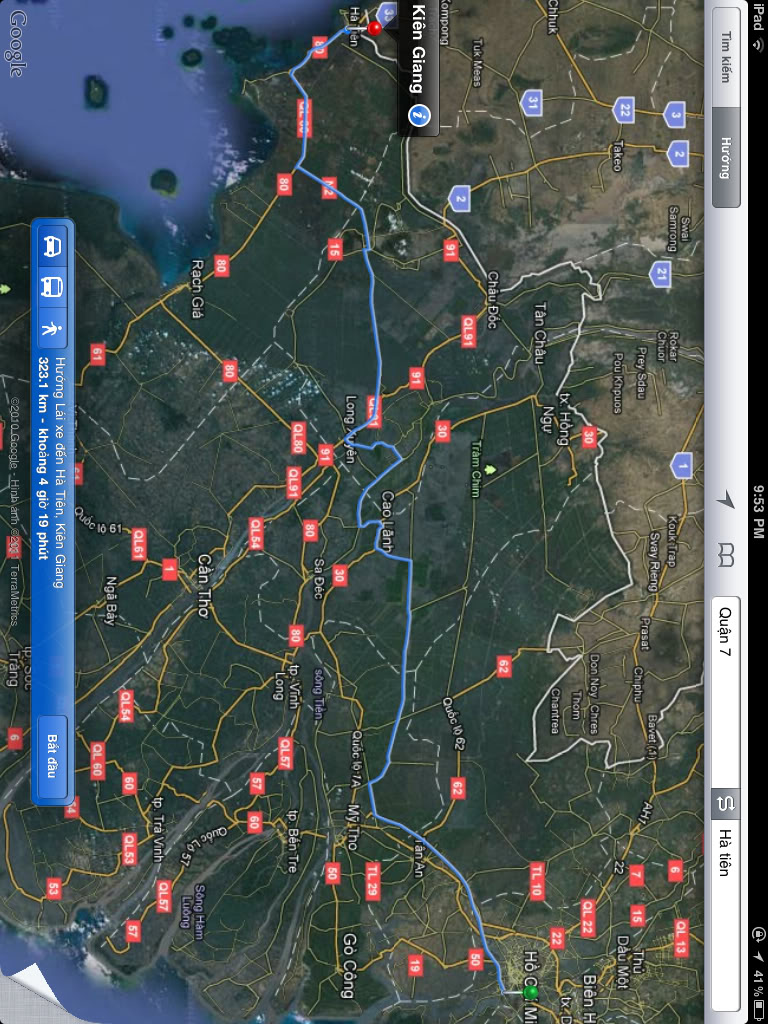The width and height of the screenshot is (768, 1024).
Task: Tap the tp. Trà Vinh label
Action: point(157,829)
